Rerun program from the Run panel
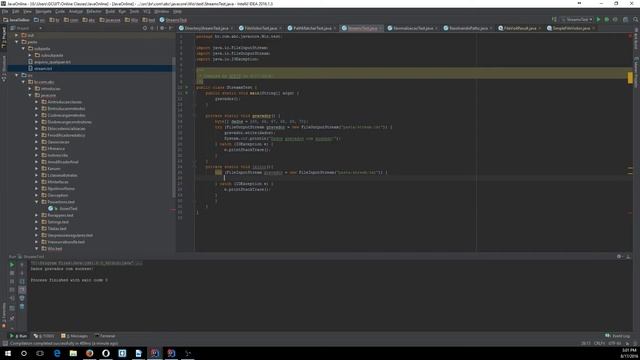Viewport: 640px width, 360px height. (x=12, y=265)
